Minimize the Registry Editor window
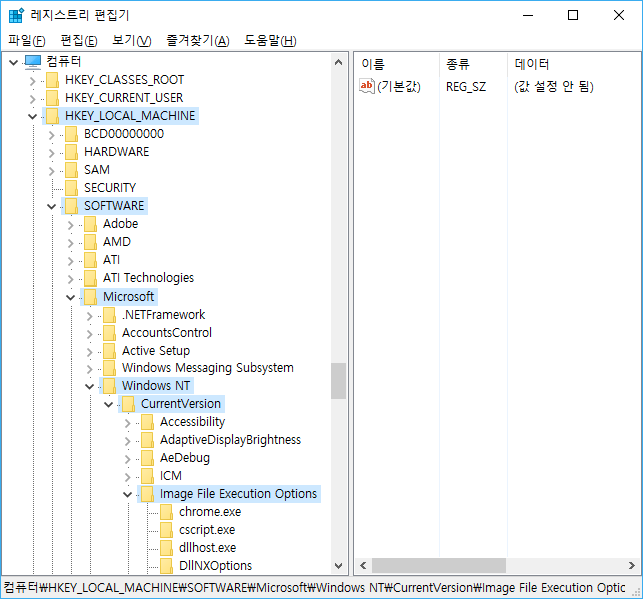Screen dimensions: 643x599 (528, 15)
